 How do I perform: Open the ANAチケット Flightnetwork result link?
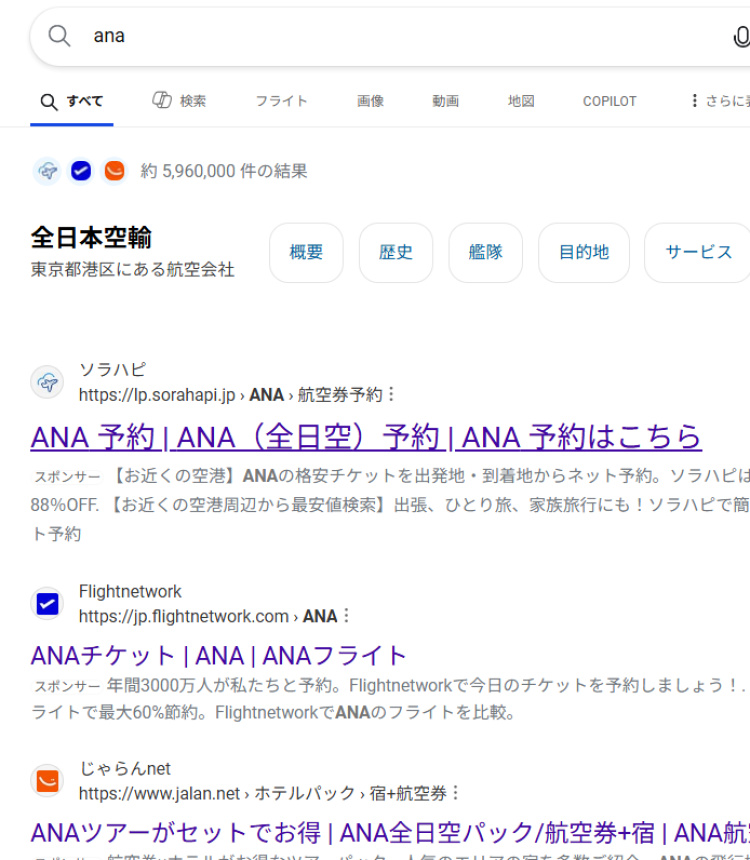click(219, 656)
